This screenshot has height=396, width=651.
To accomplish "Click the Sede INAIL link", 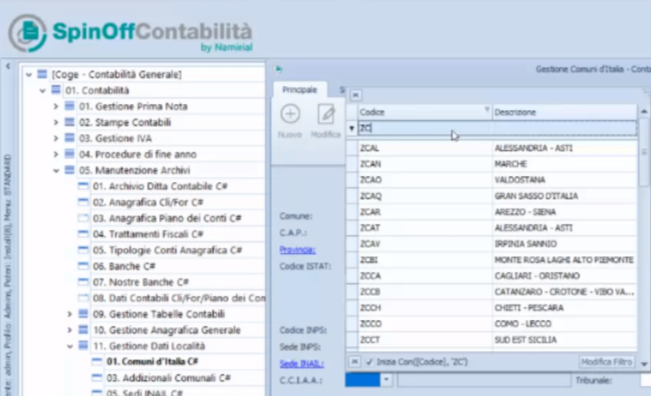I will click(301, 364).
